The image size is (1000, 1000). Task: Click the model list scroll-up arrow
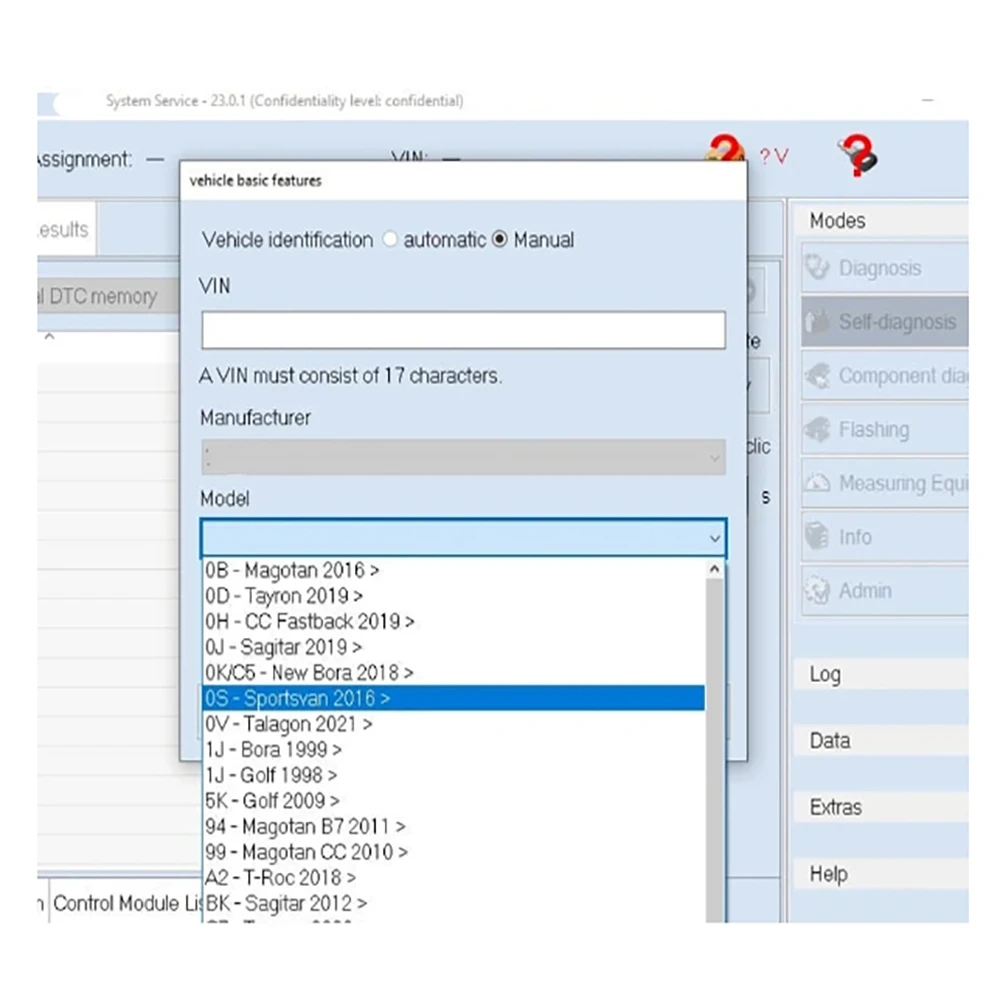(x=714, y=569)
